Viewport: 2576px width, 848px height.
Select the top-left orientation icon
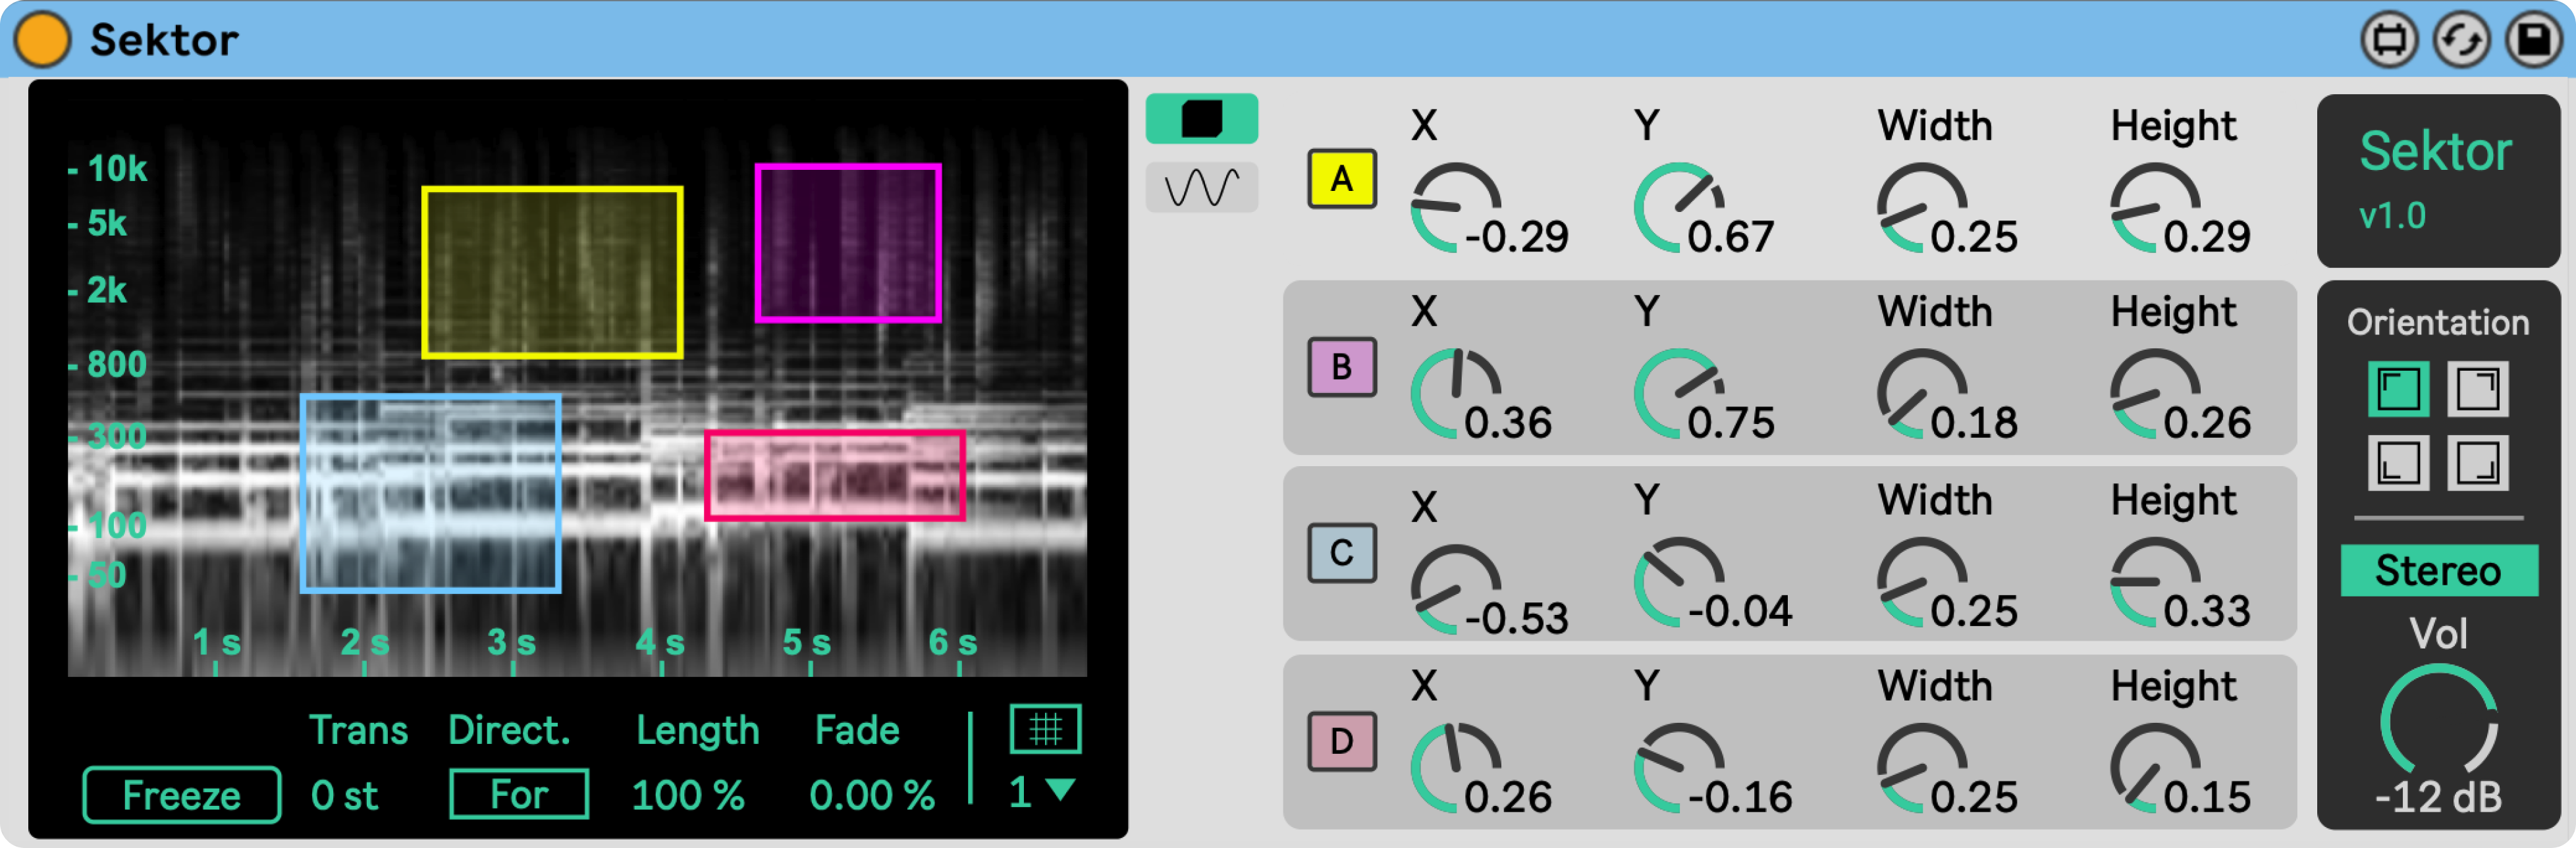point(2398,389)
